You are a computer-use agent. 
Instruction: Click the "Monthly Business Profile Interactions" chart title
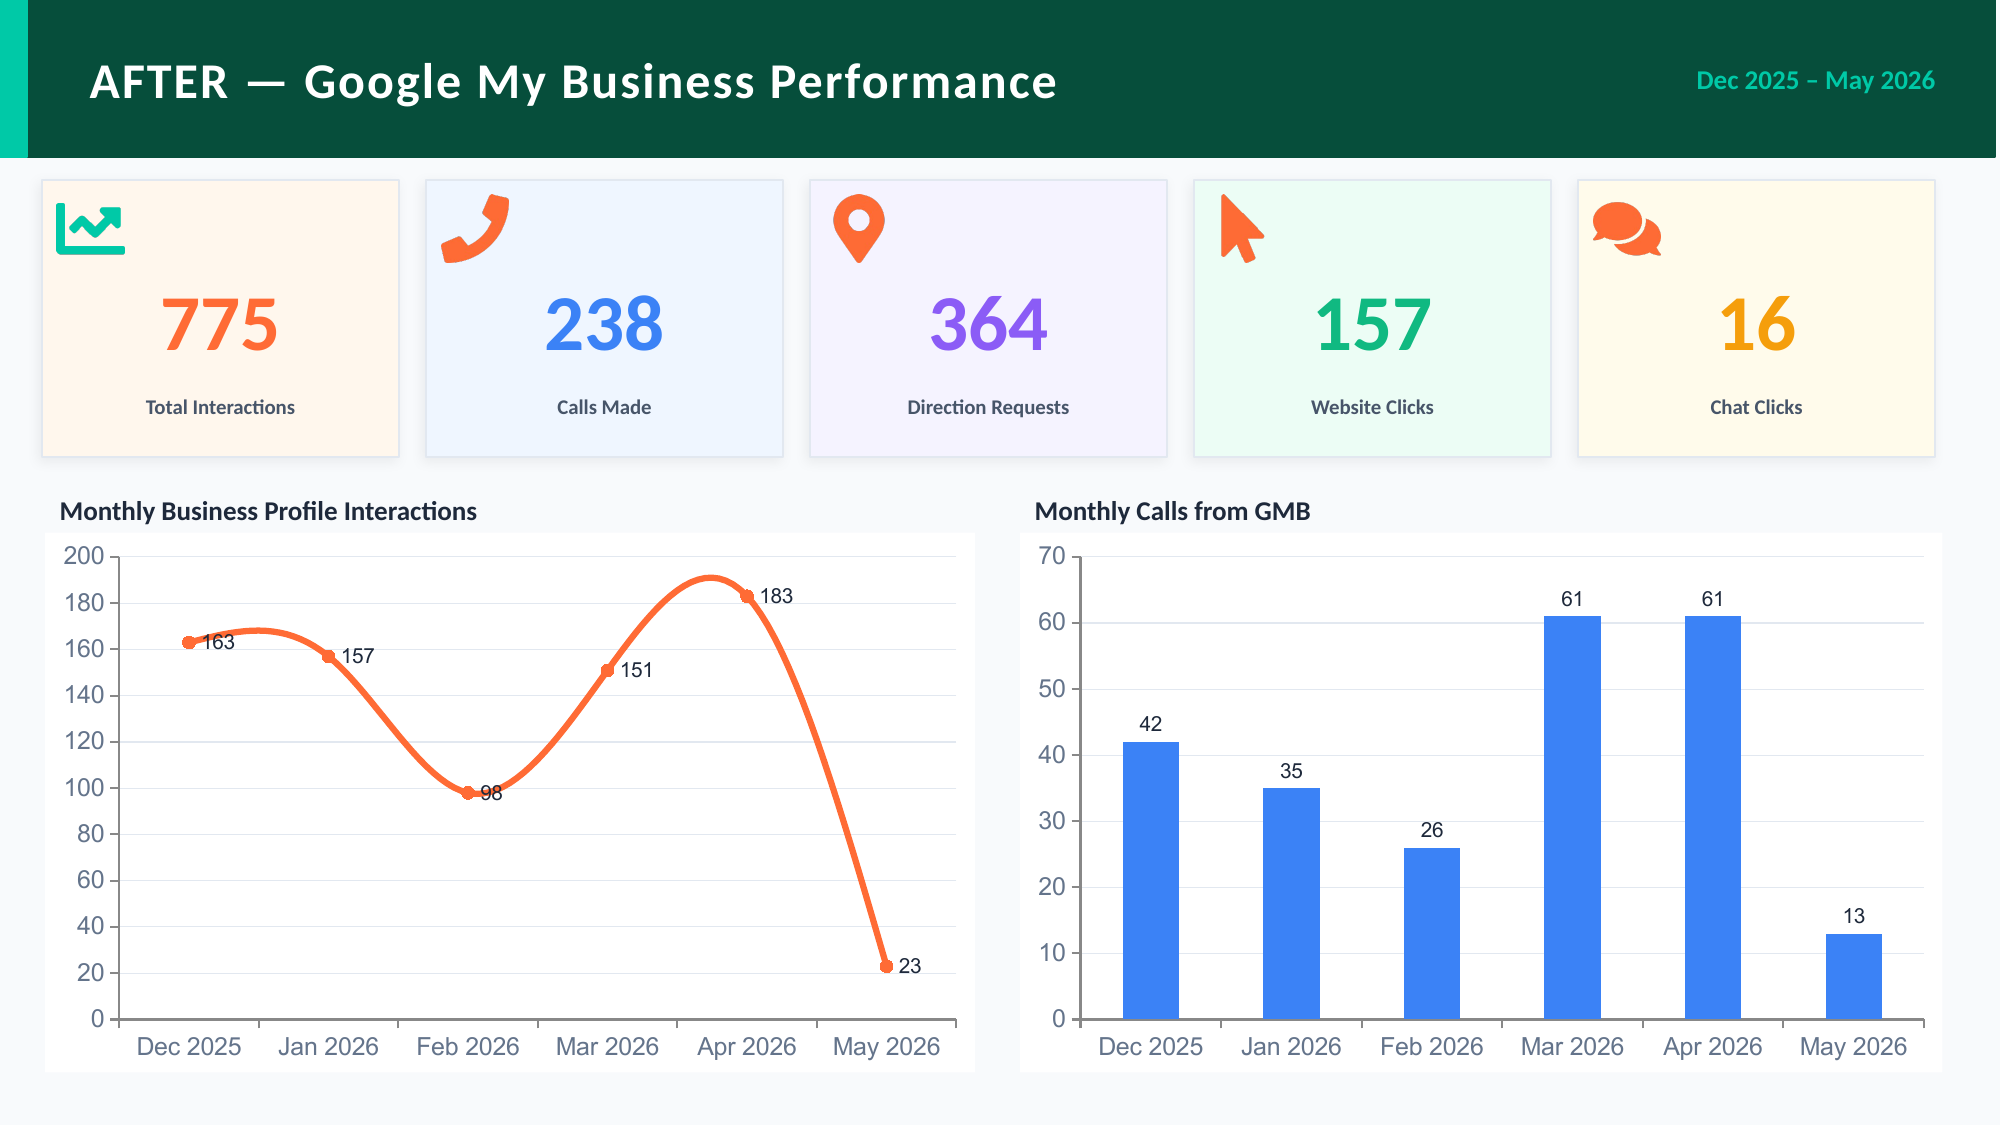[268, 511]
